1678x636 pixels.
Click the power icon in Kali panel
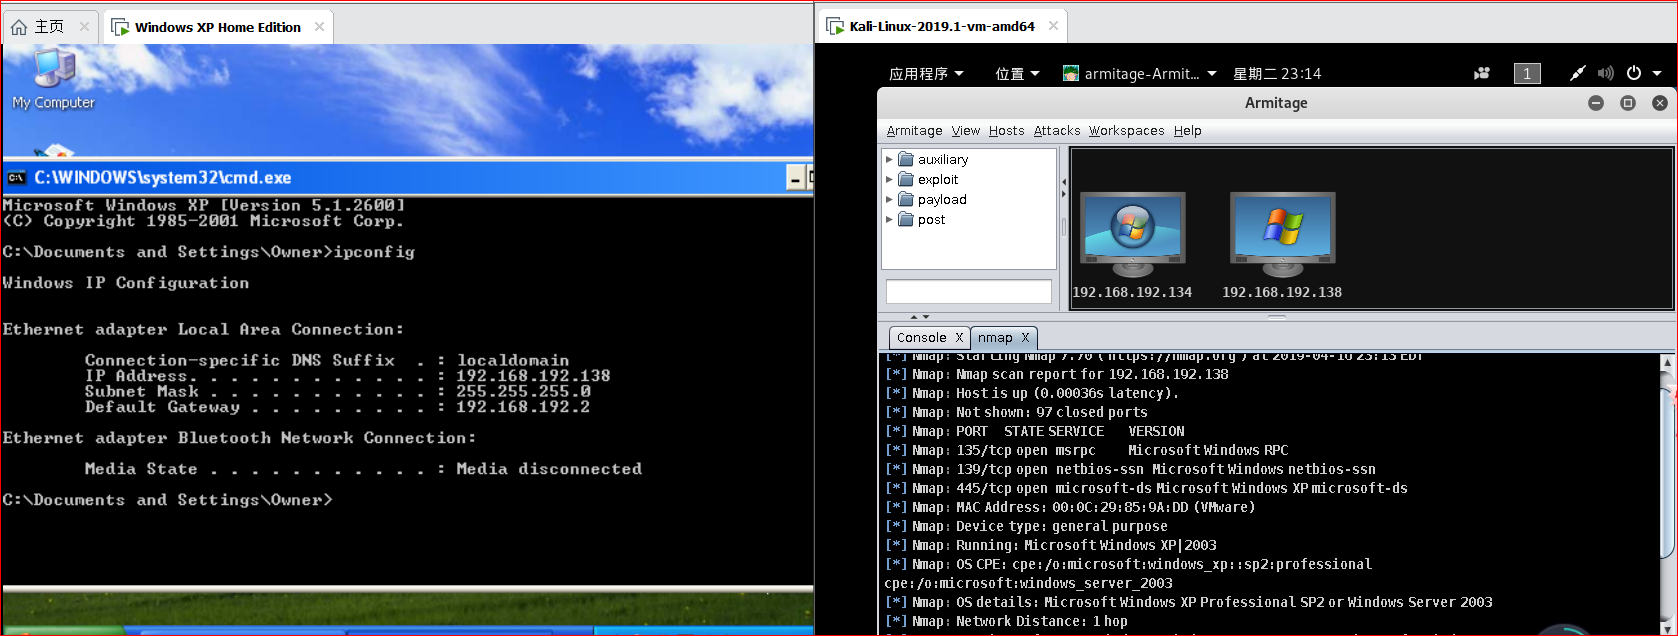tap(1634, 73)
